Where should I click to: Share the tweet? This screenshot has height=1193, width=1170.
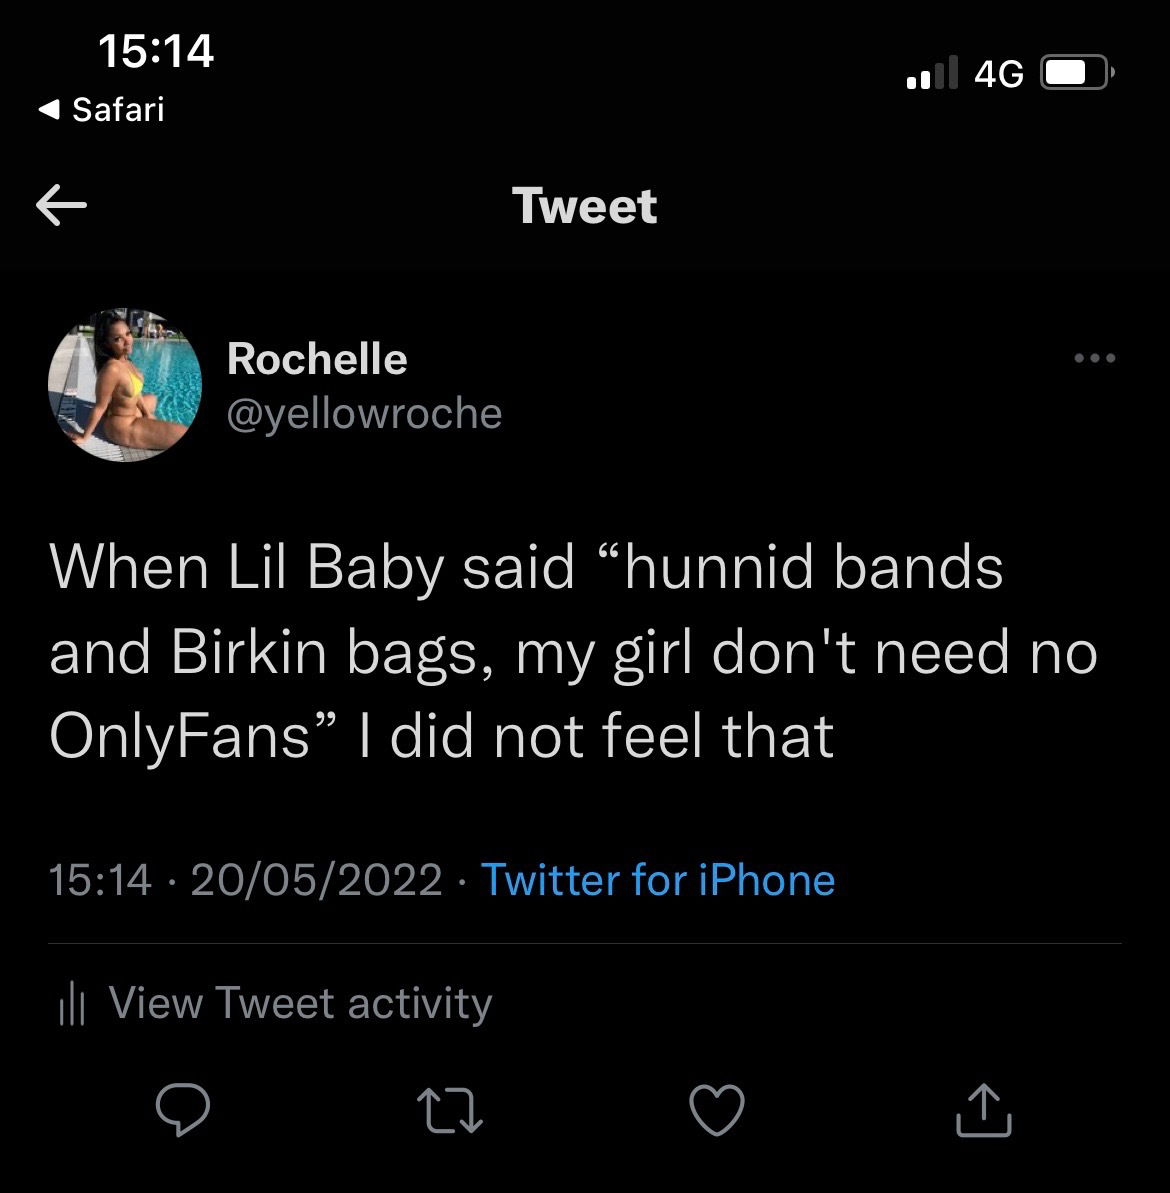984,1110
